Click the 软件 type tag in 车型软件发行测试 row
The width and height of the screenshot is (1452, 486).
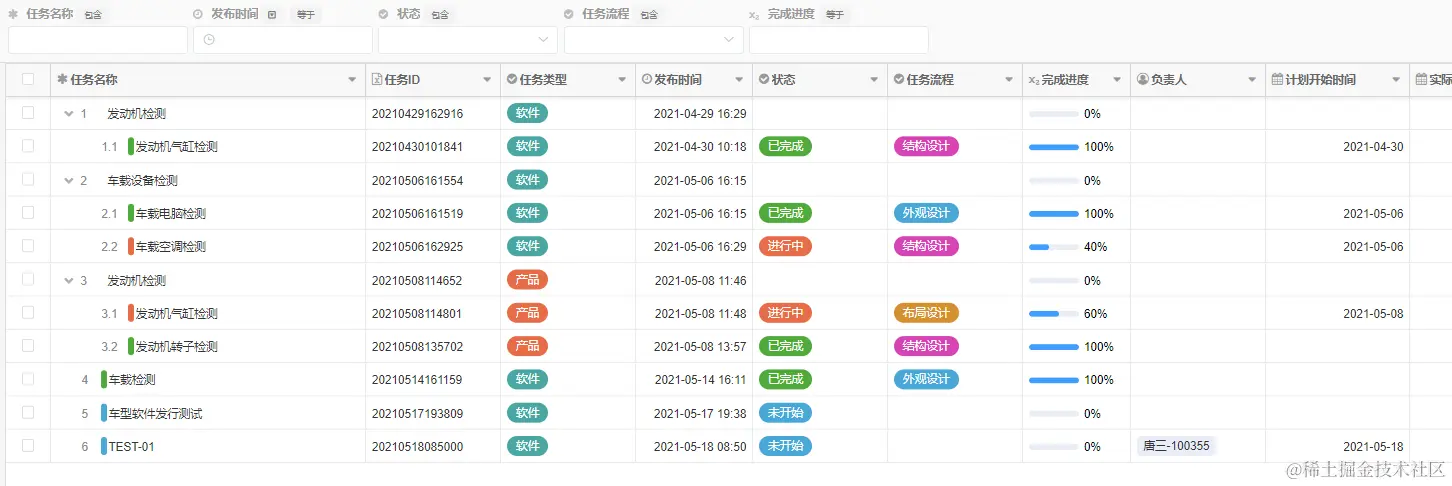tap(527, 413)
